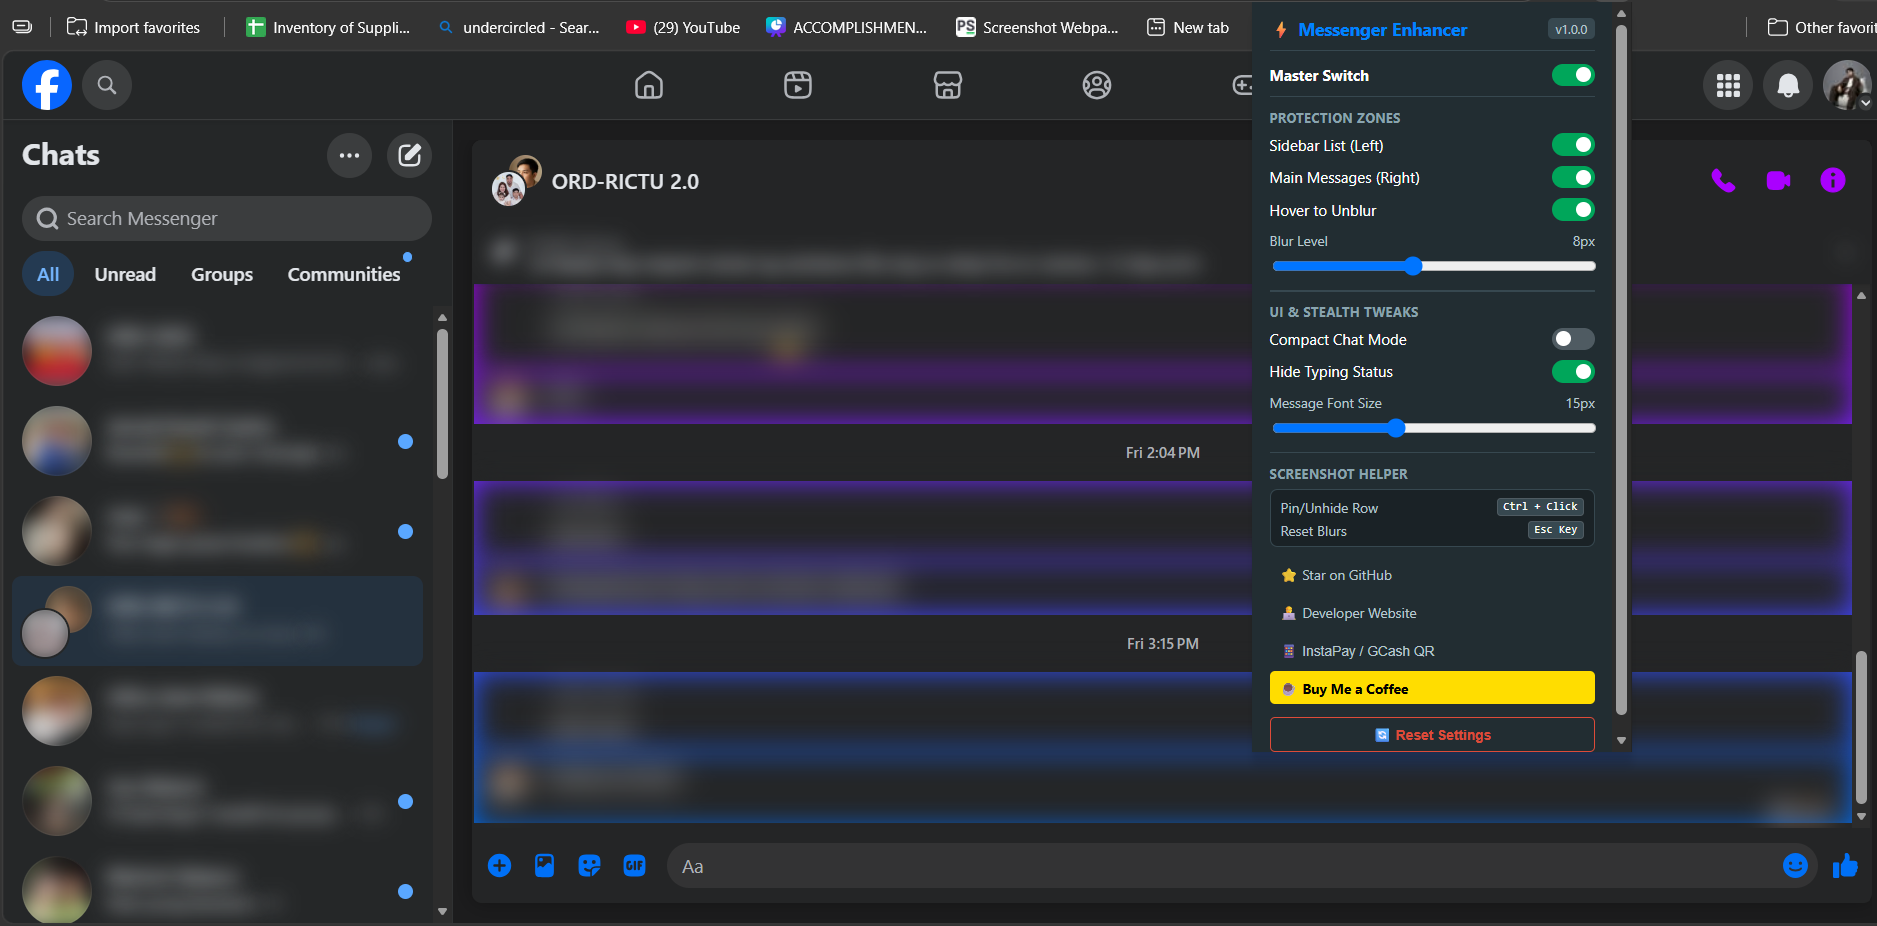The height and width of the screenshot is (926, 1877).
Task: Toggle Main Messages (Right) protection
Action: pyautogui.click(x=1573, y=178)
